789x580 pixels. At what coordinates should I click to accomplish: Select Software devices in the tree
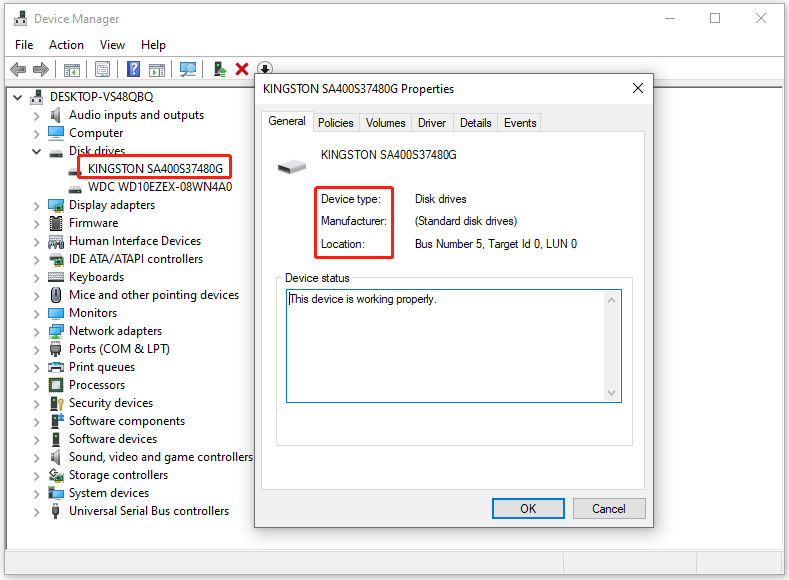click(113, 439)
